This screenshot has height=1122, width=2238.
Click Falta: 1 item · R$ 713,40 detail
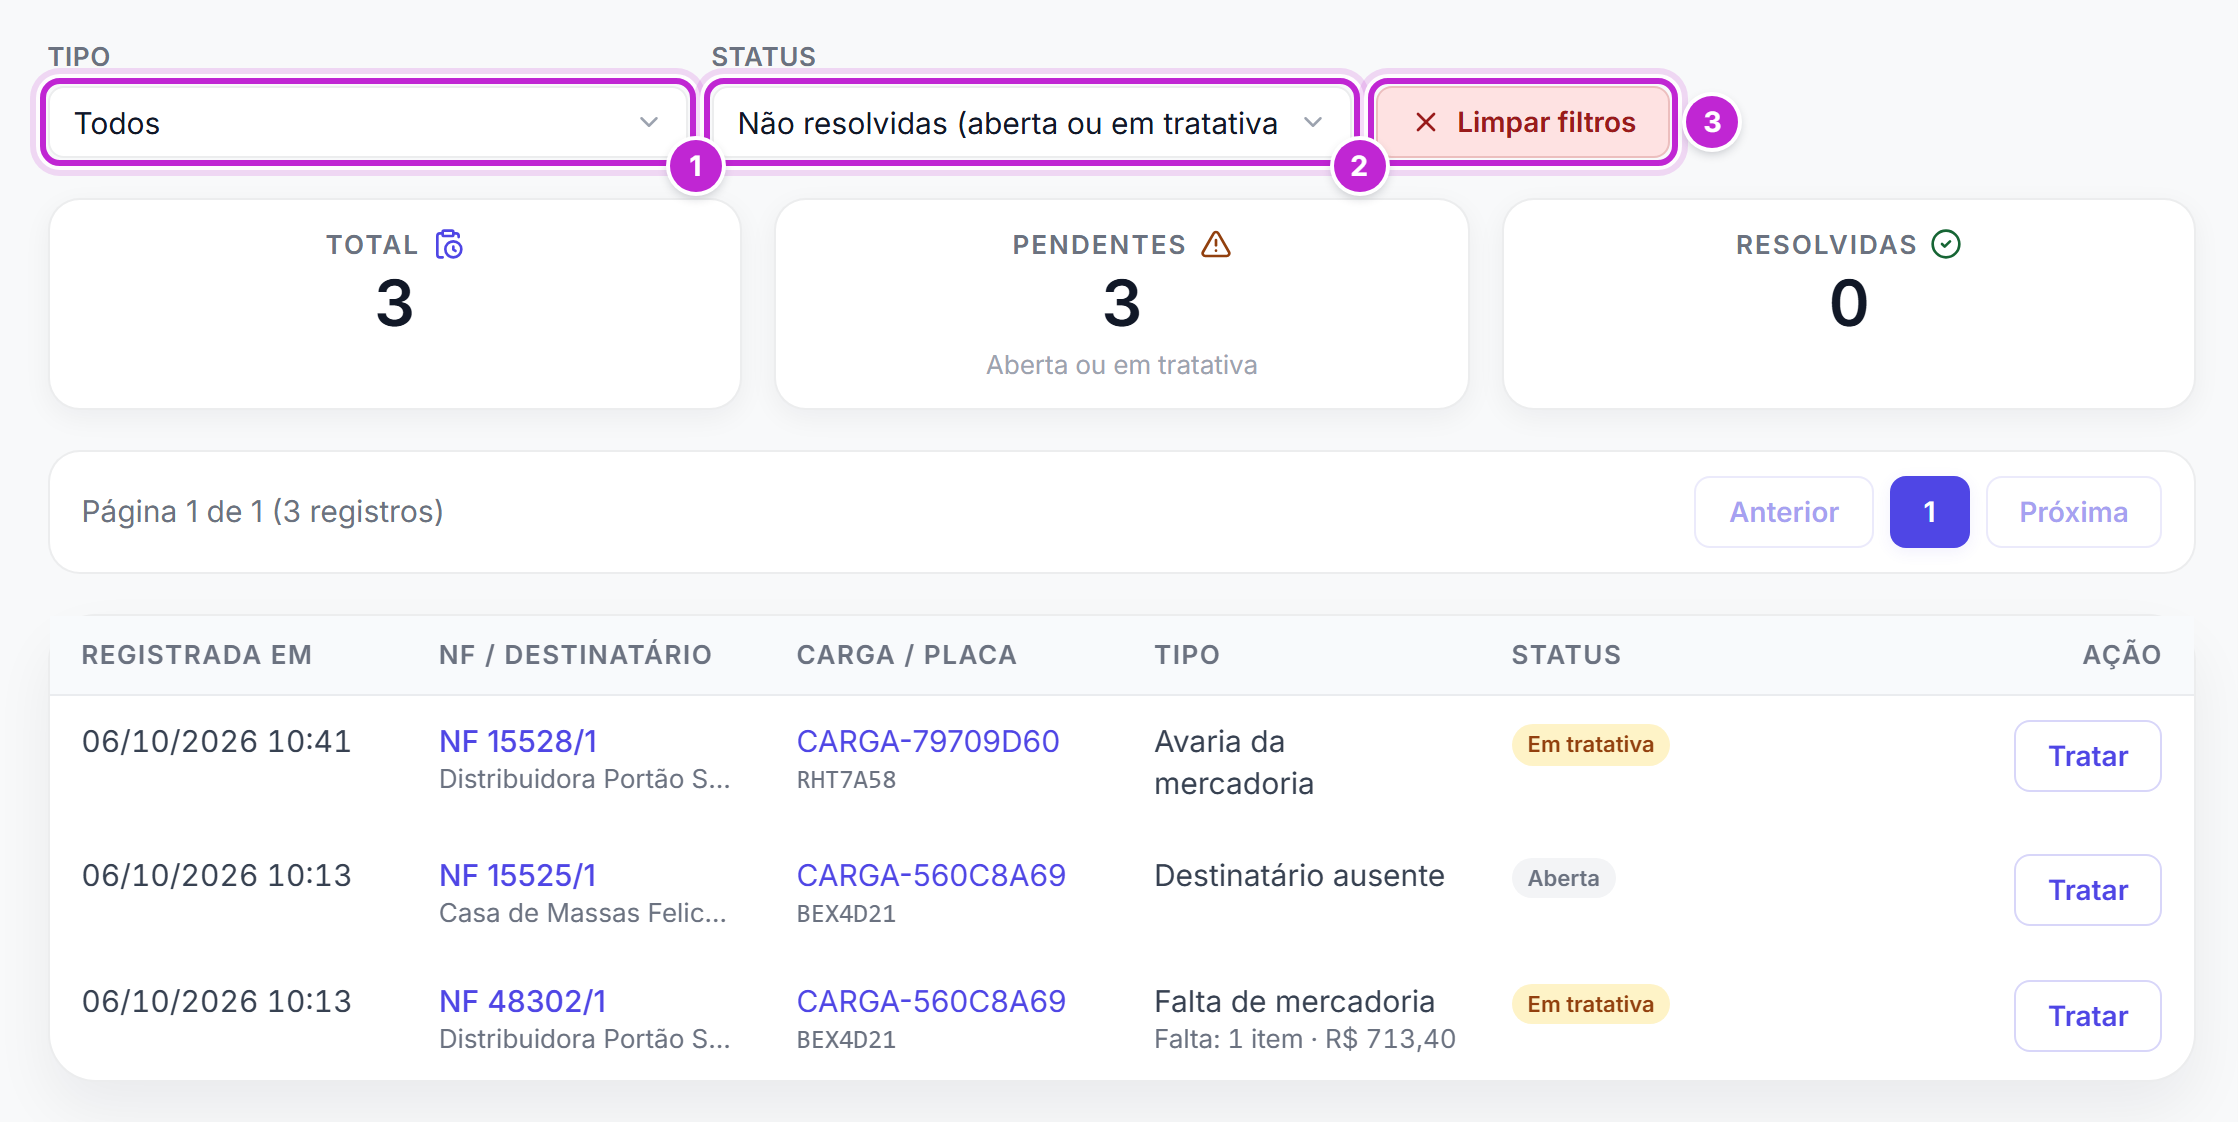1305,1039
